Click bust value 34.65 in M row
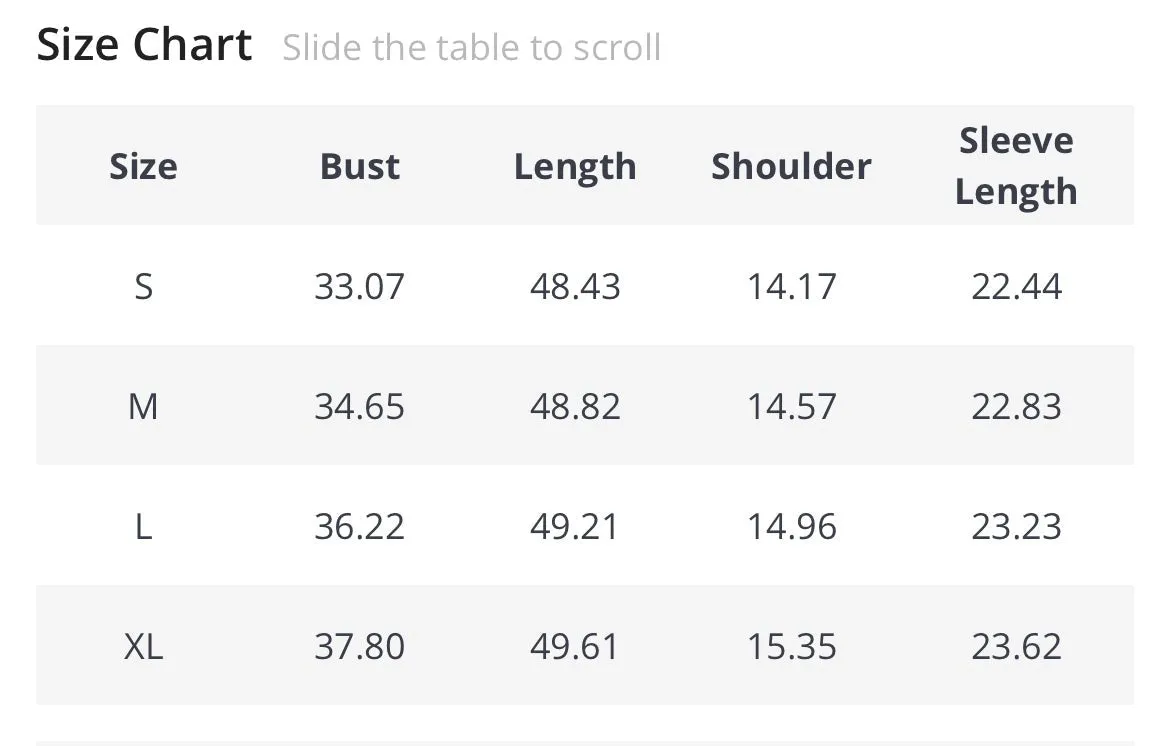Viewport: 1170px width, 746px height. point(360,407)
